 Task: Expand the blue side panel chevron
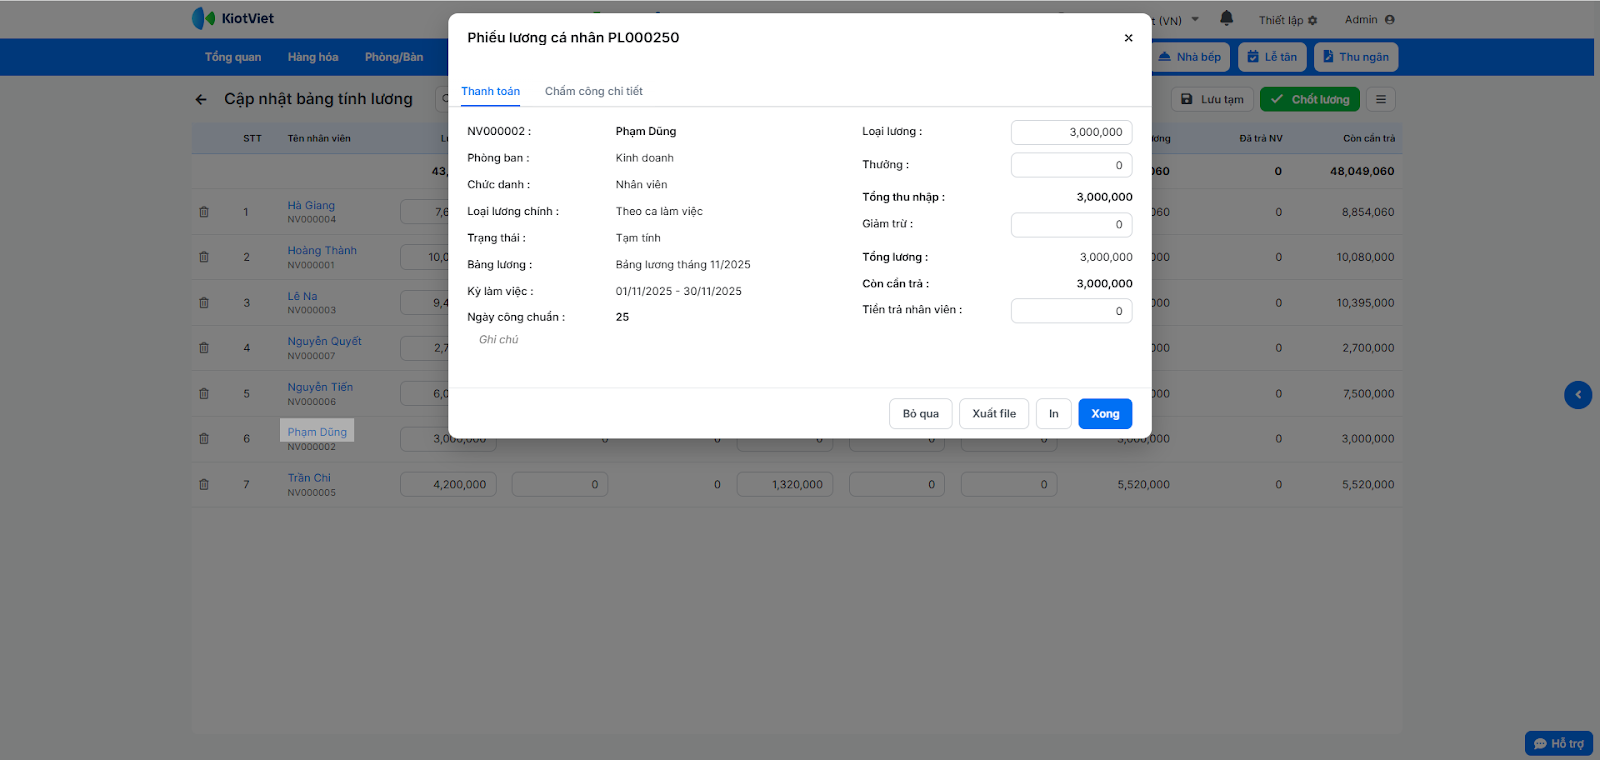point(1578,395)
